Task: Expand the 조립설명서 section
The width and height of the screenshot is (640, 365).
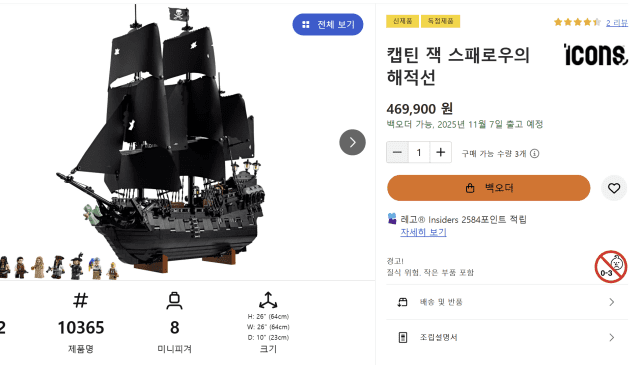Action: (x=507, y=337)
